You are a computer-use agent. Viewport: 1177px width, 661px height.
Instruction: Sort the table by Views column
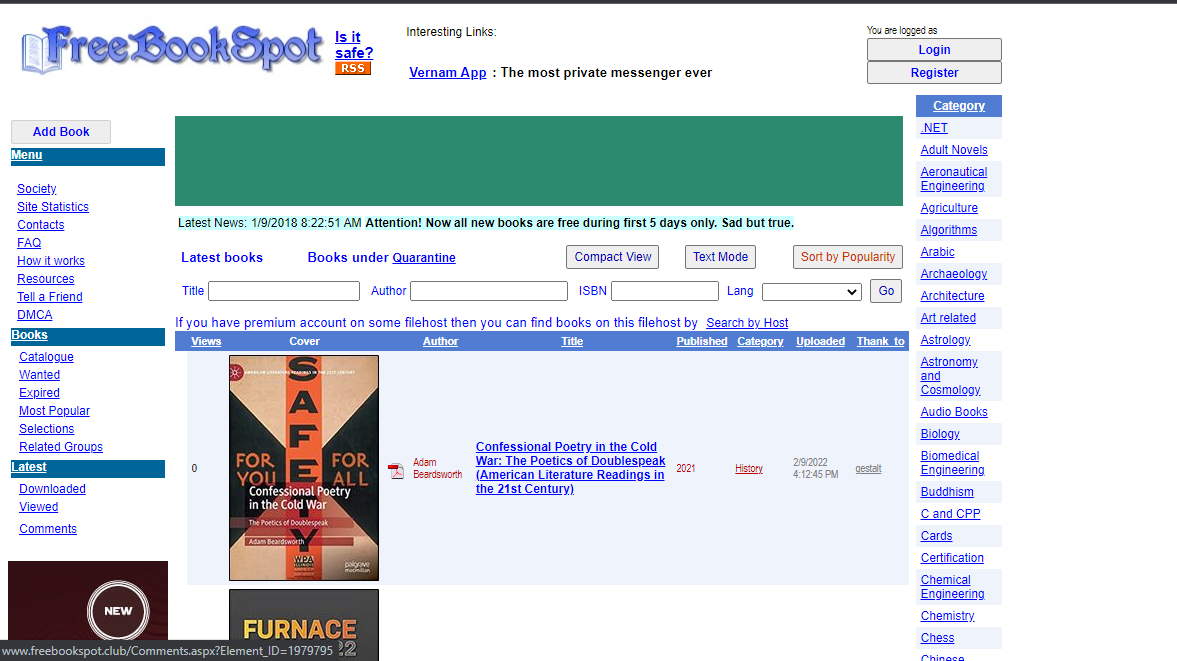tap(206, 341)
